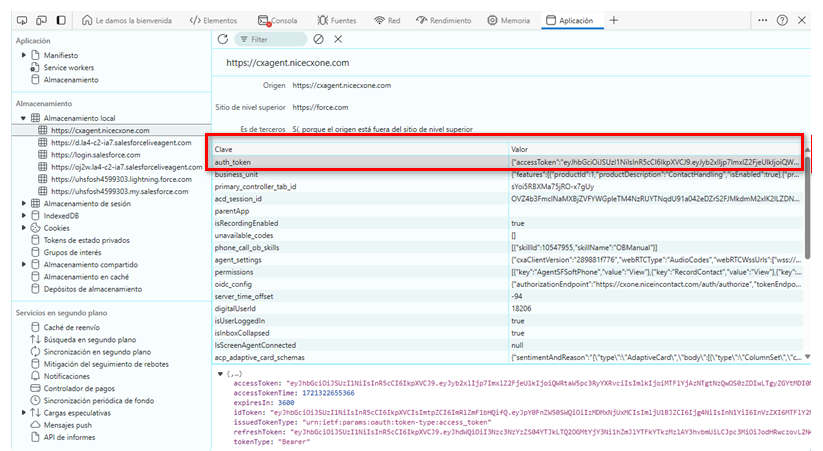
Task: Delete selected entry with X icon
Action: click(338, 39)
